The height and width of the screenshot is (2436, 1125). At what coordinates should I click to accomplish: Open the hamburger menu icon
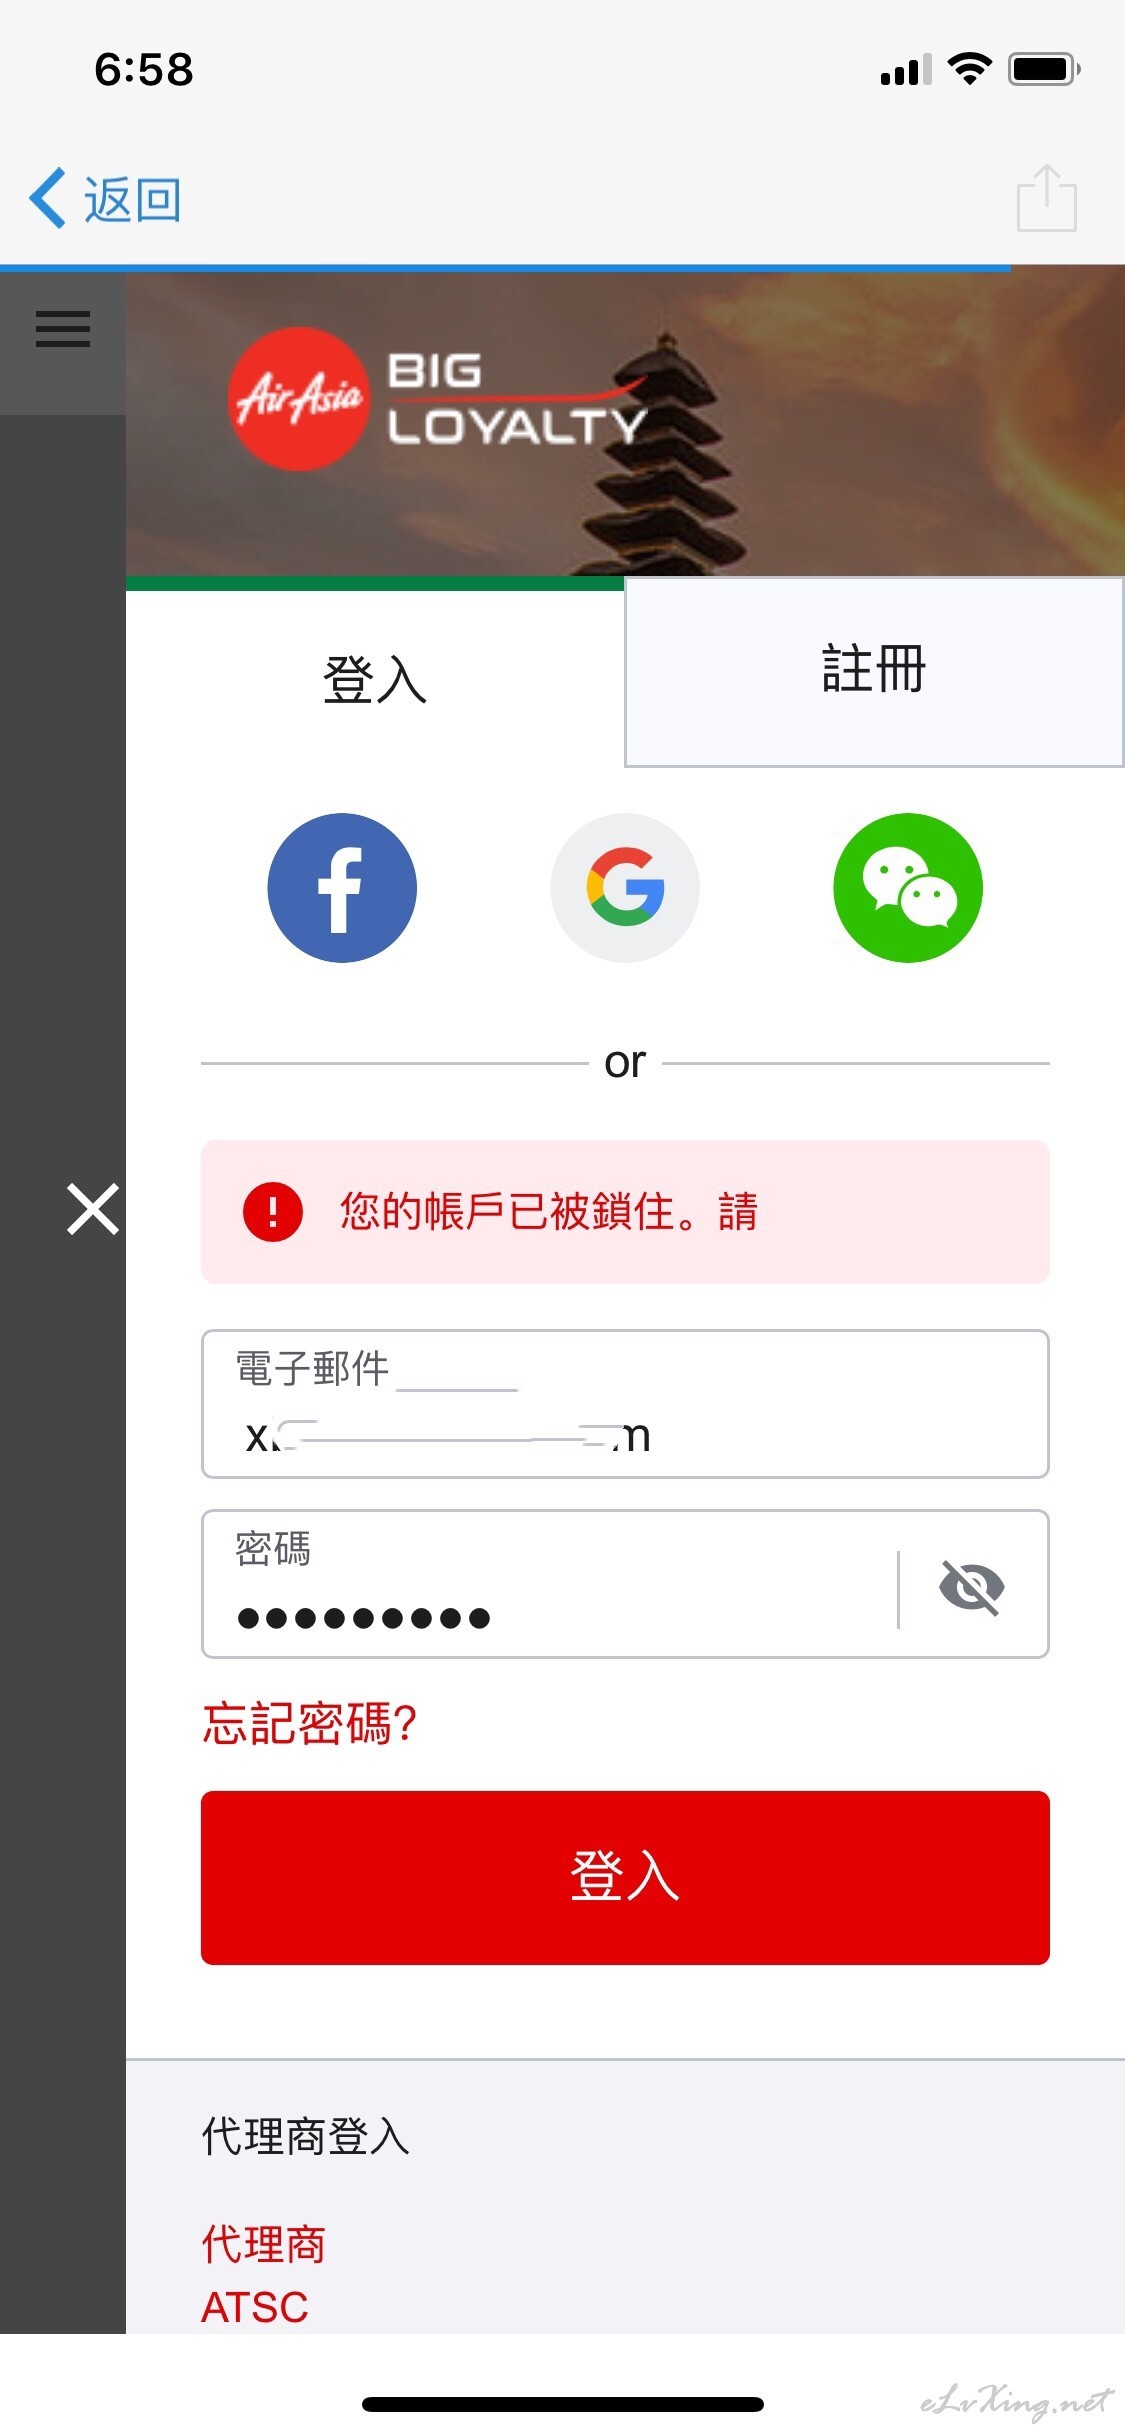coord(63,329)
